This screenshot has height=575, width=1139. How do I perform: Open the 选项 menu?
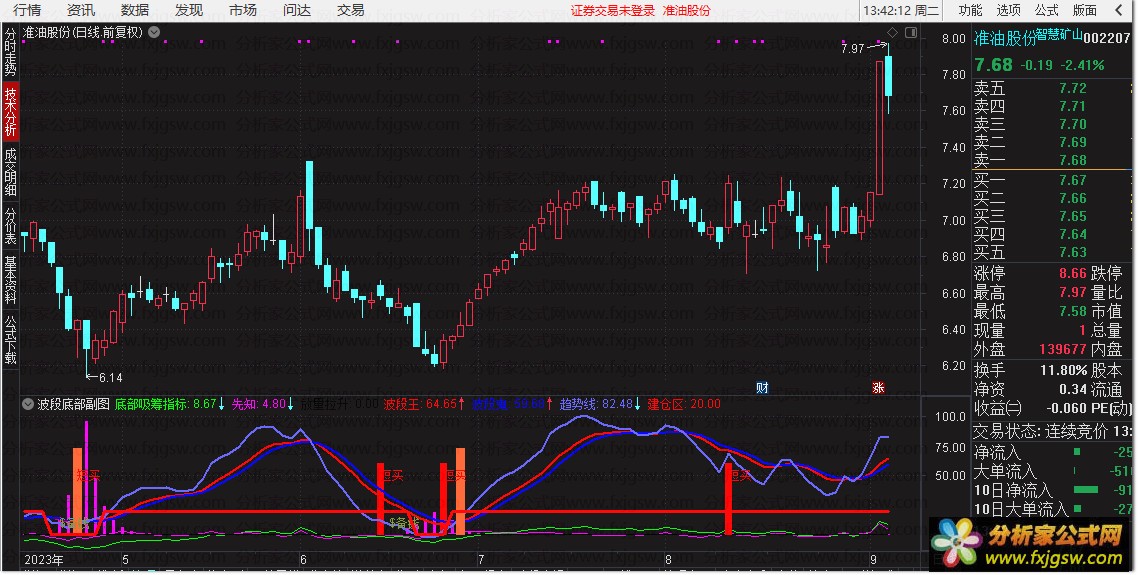[x=1008, y=10]
